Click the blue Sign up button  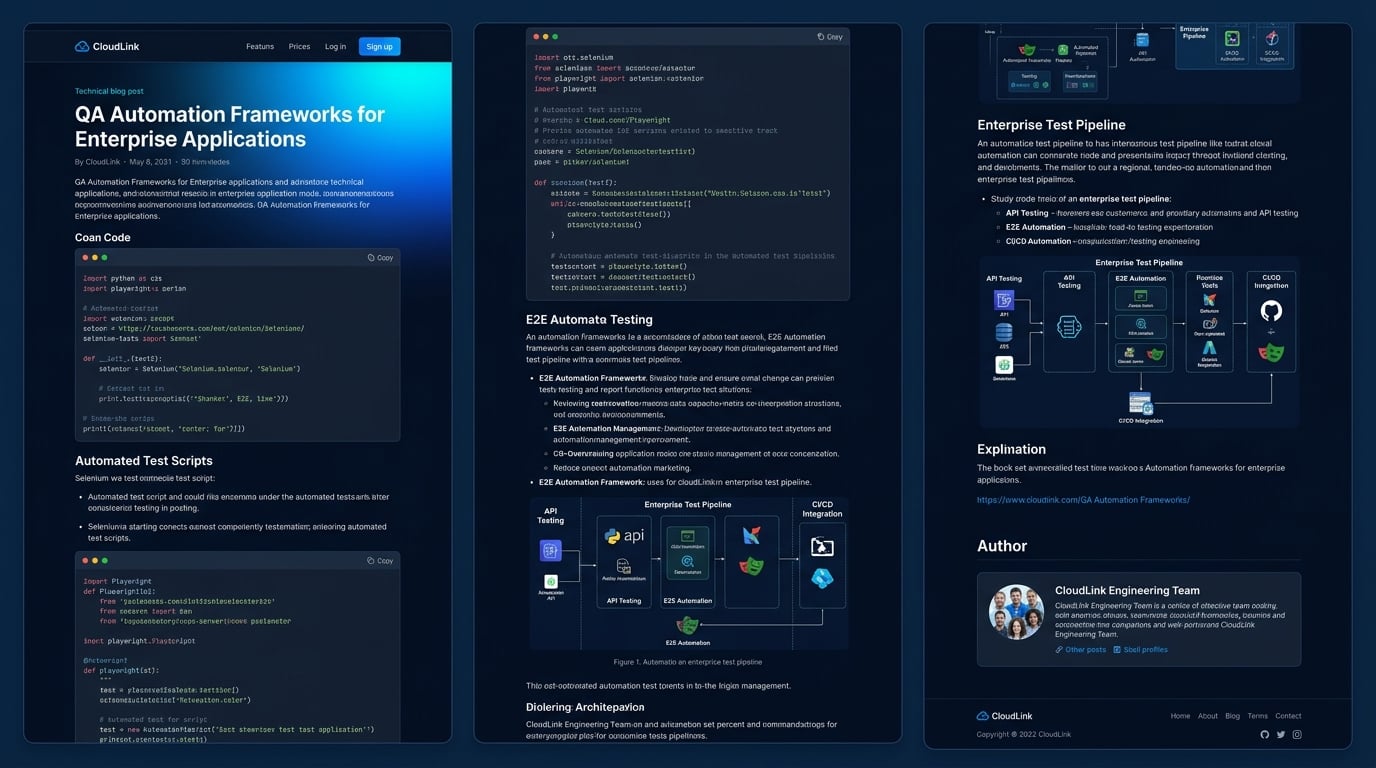(379, 46)
